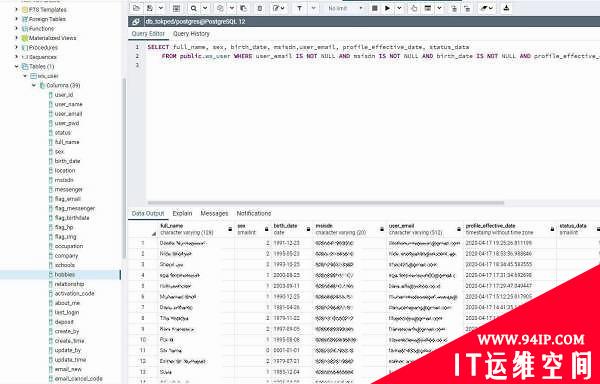Collapse the Tables (1) tree node
The width and height of the screenshot is (600, 384).
(16, 67)
